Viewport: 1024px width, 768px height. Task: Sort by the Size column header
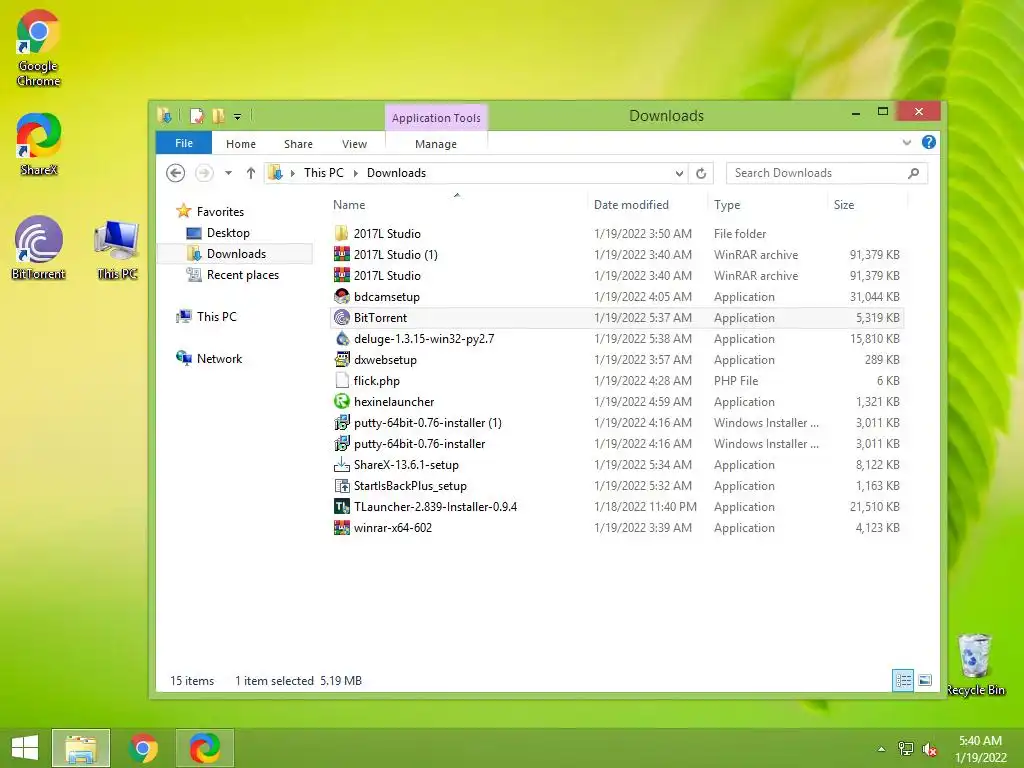(844, 204)
